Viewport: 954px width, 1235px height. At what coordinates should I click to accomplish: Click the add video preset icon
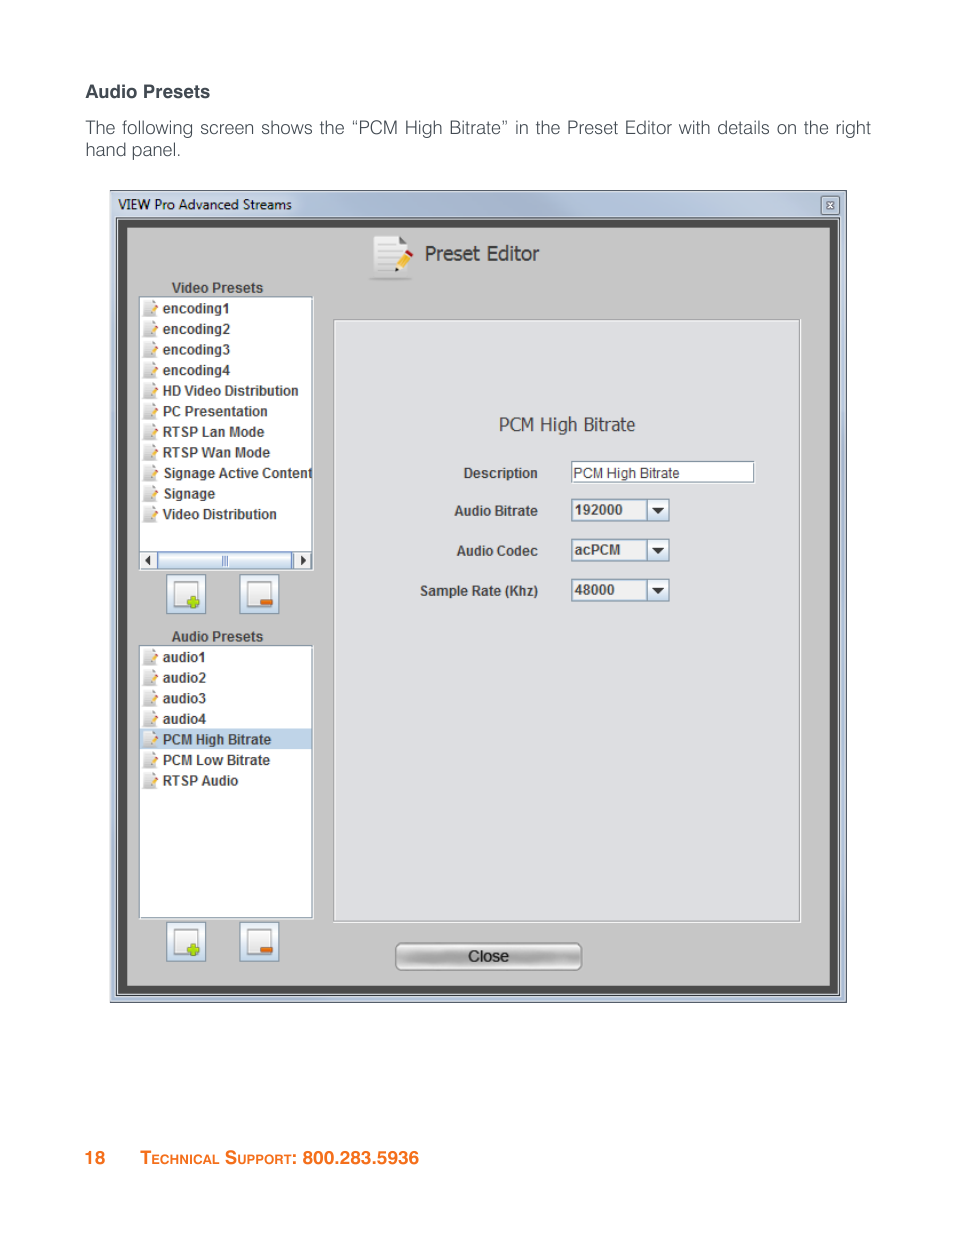(186, 594)
